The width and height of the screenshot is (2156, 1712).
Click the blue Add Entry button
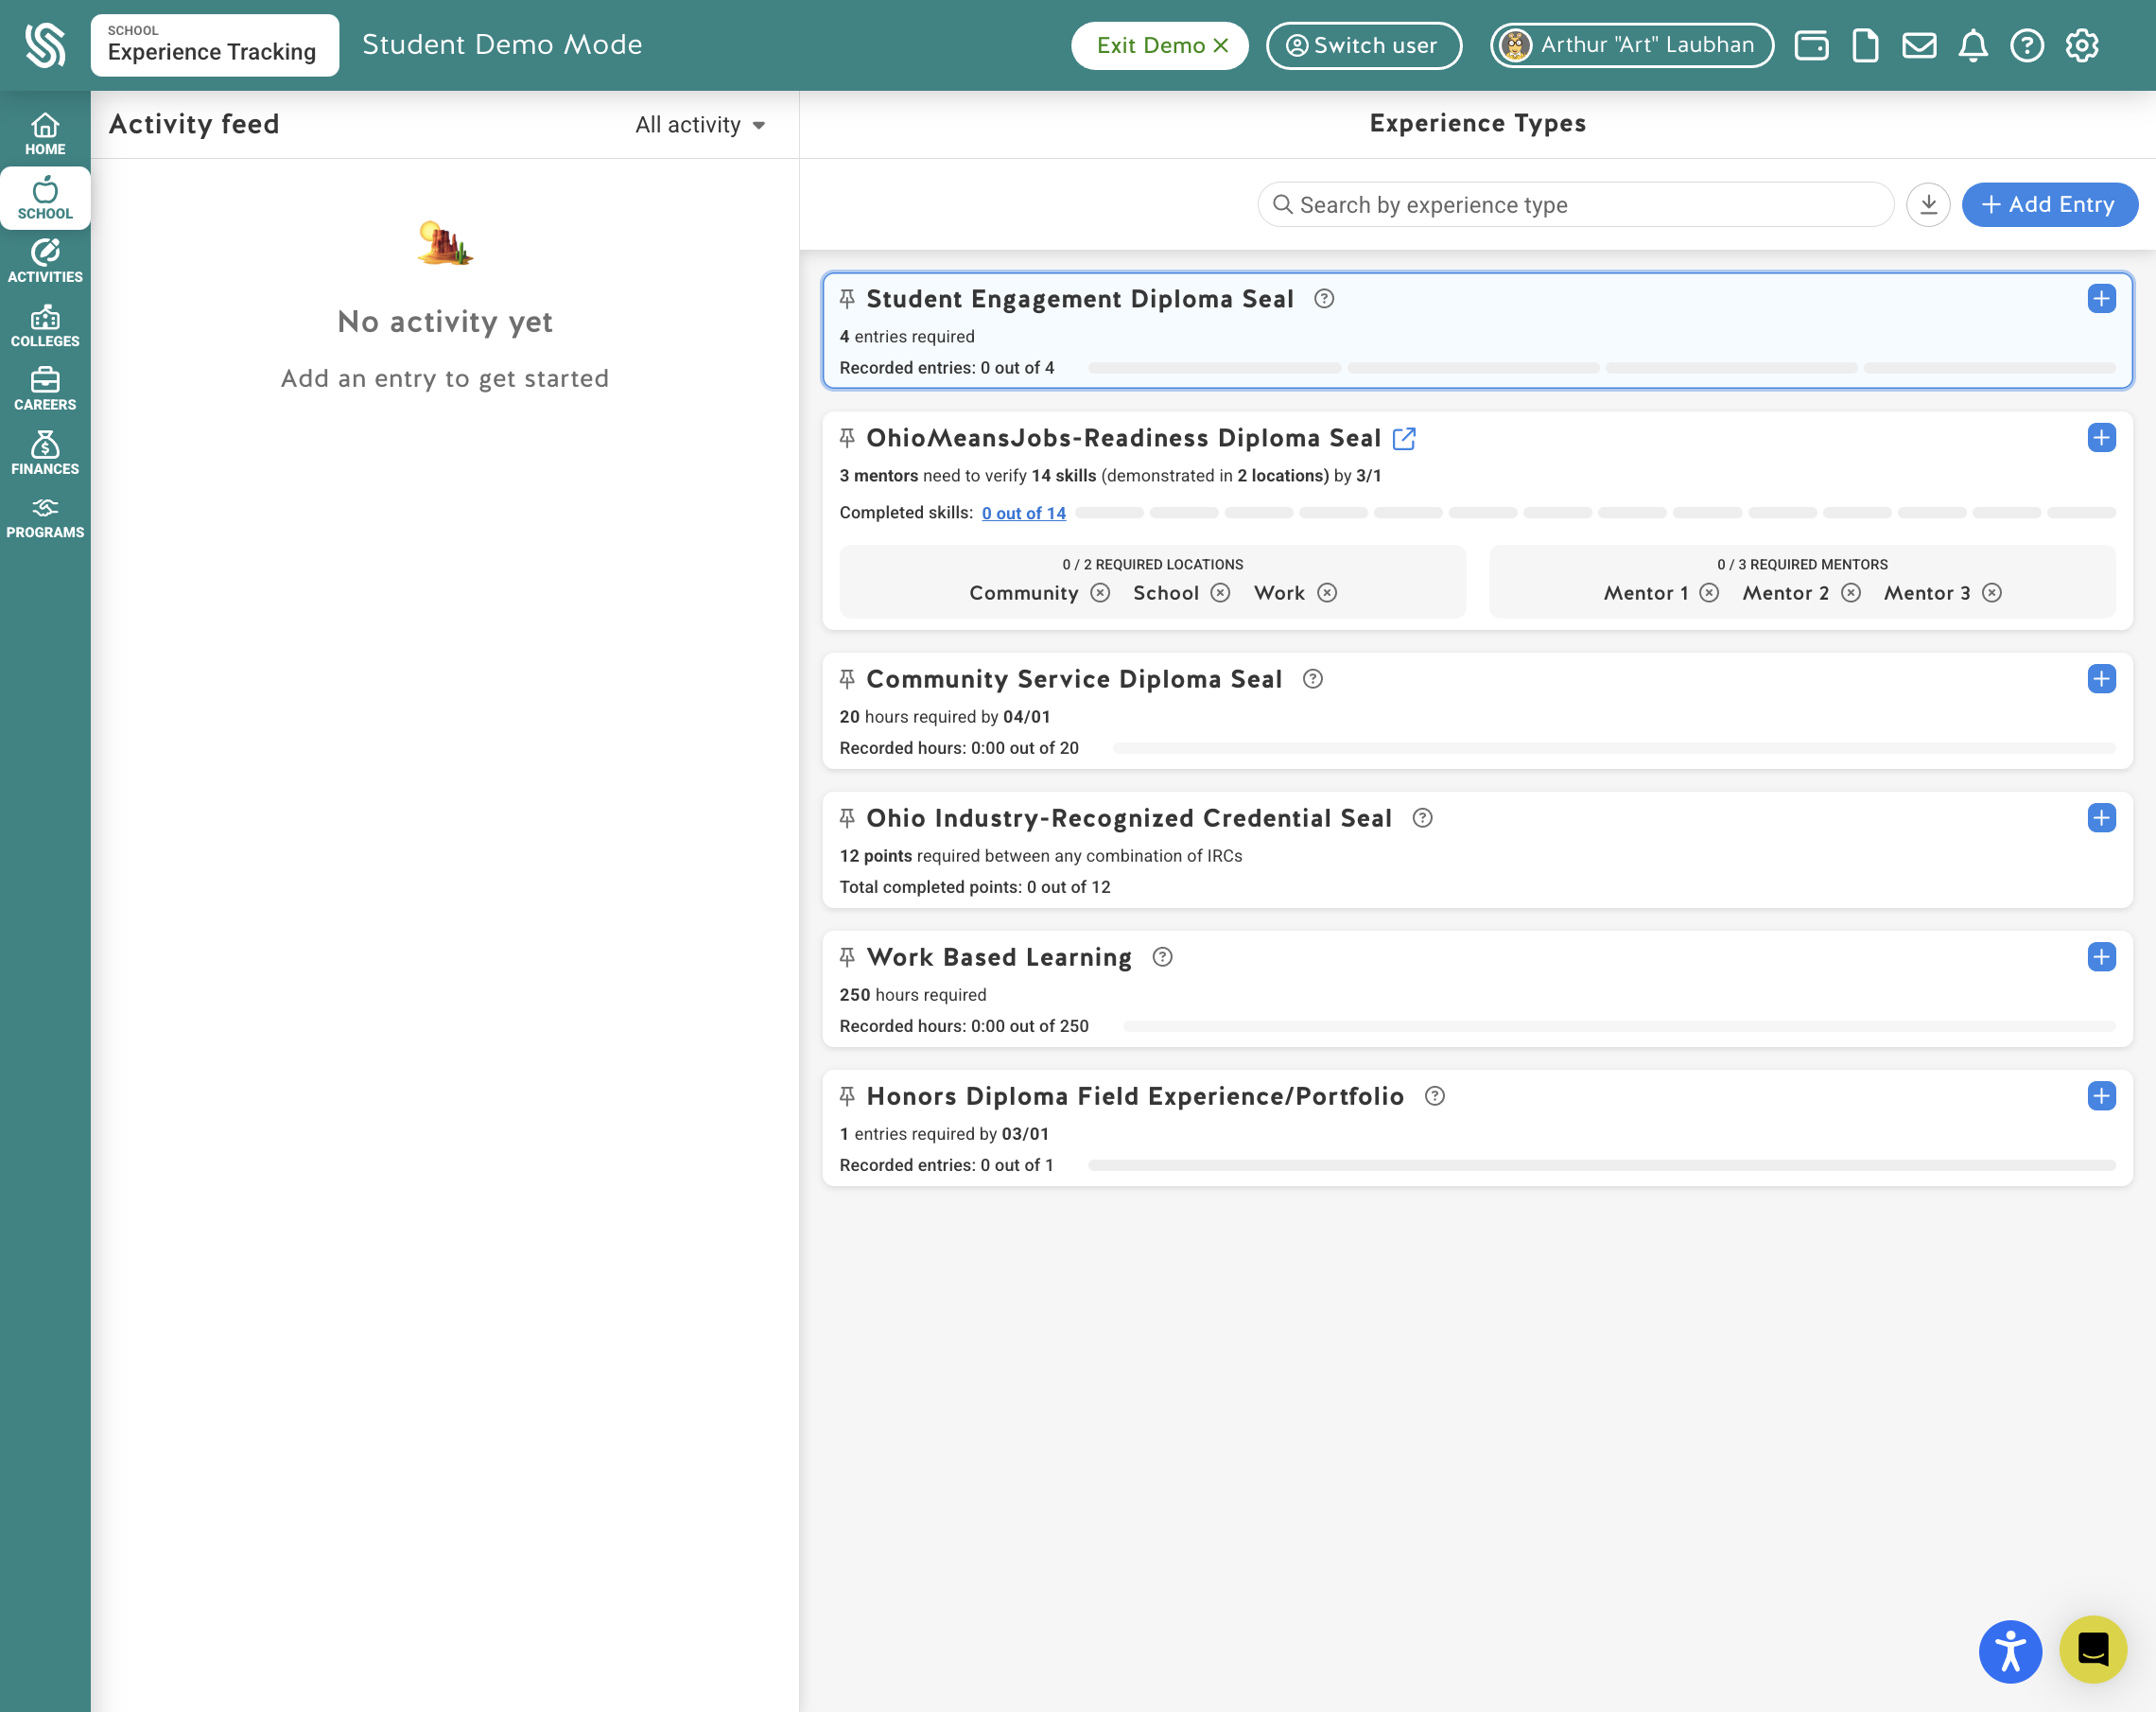pos(2049,204)
